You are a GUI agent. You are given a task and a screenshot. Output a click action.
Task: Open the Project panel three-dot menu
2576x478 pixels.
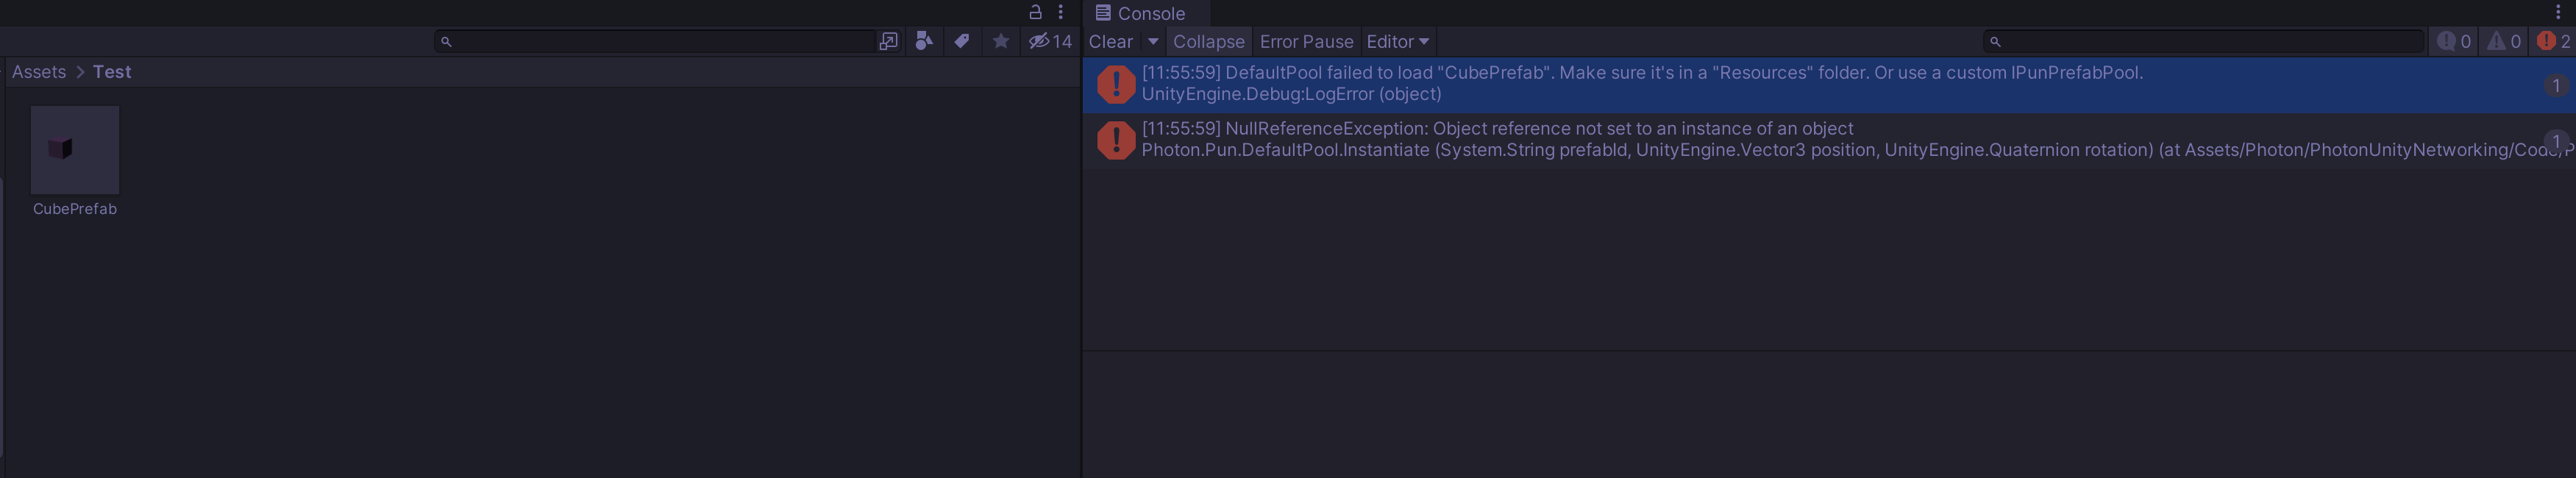point(1060,13)
